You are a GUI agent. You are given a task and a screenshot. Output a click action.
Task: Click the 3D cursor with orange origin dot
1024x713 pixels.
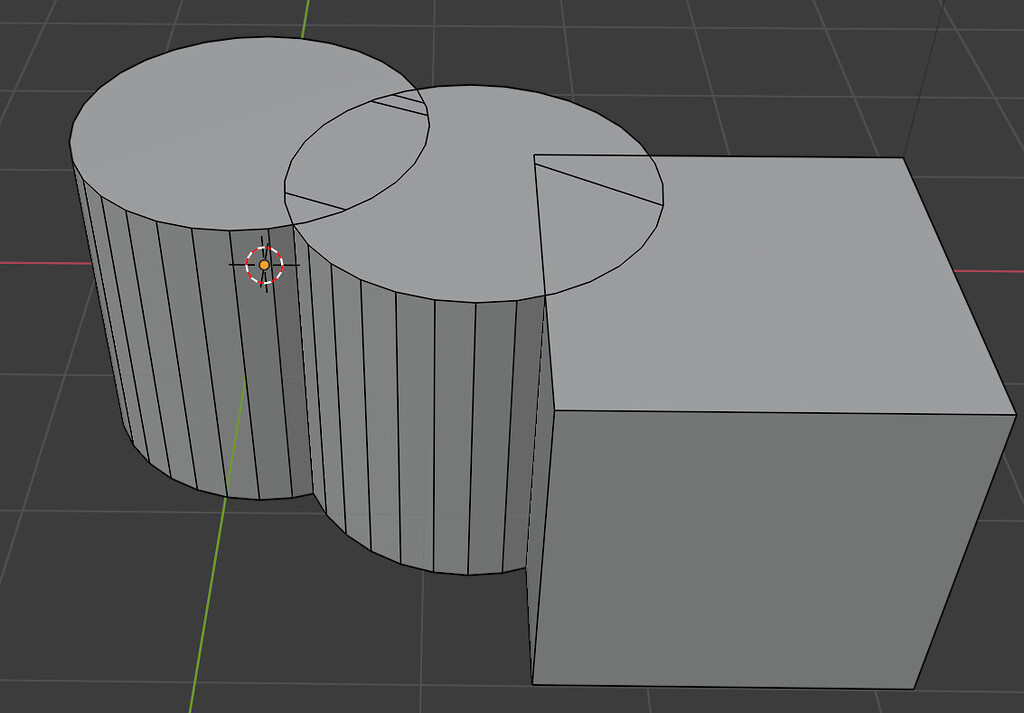264,264
